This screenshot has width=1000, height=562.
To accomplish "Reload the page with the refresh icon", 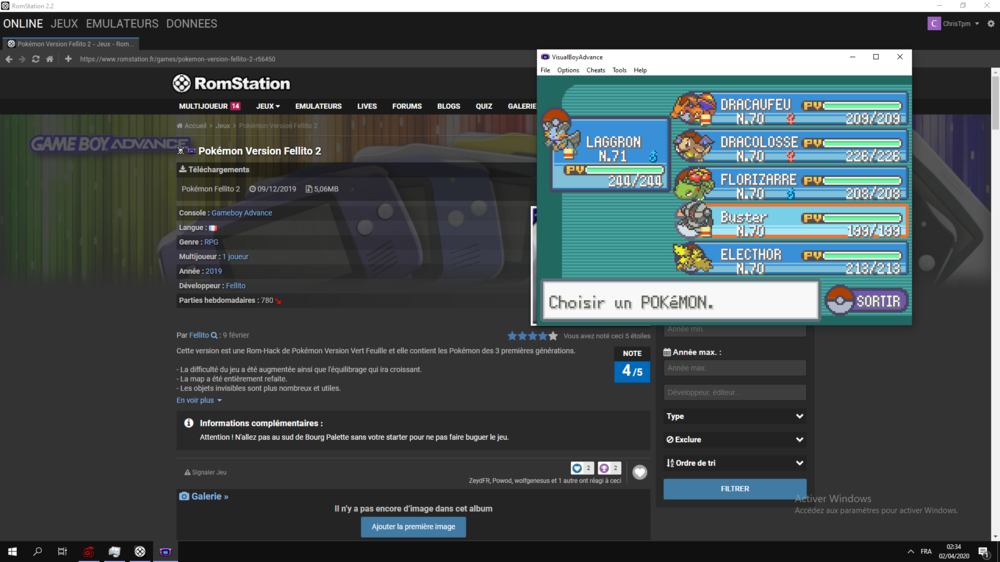I will coord(36,59).
